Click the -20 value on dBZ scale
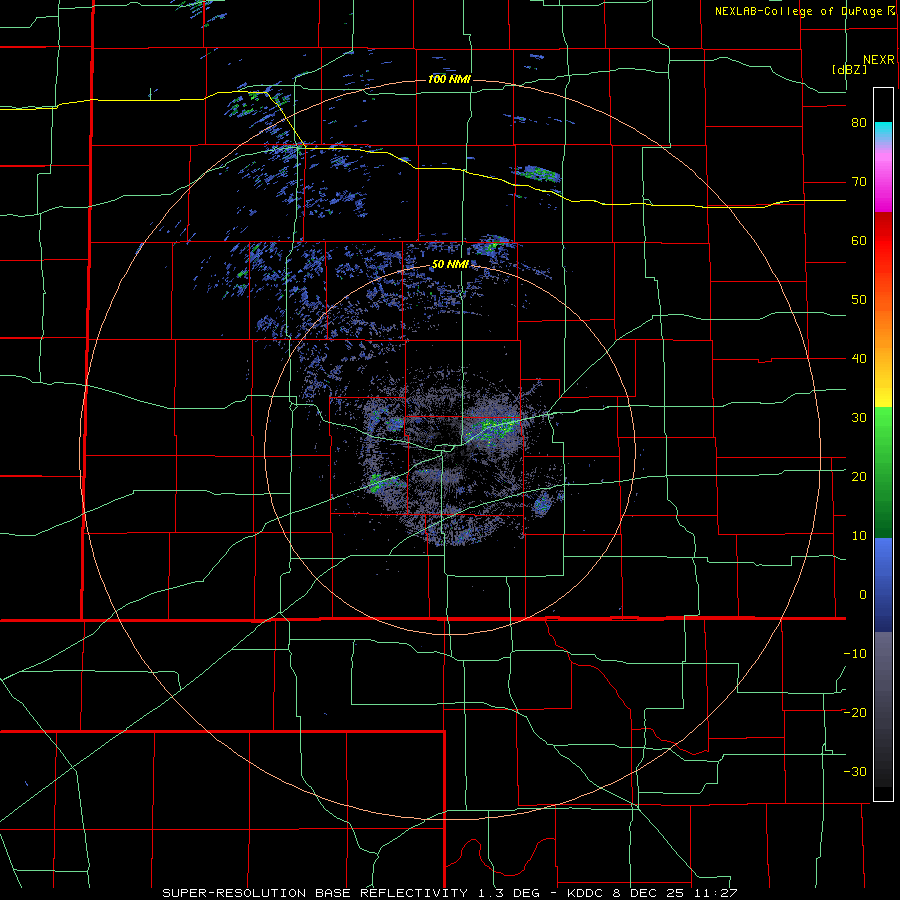 (x=855, y=712)
